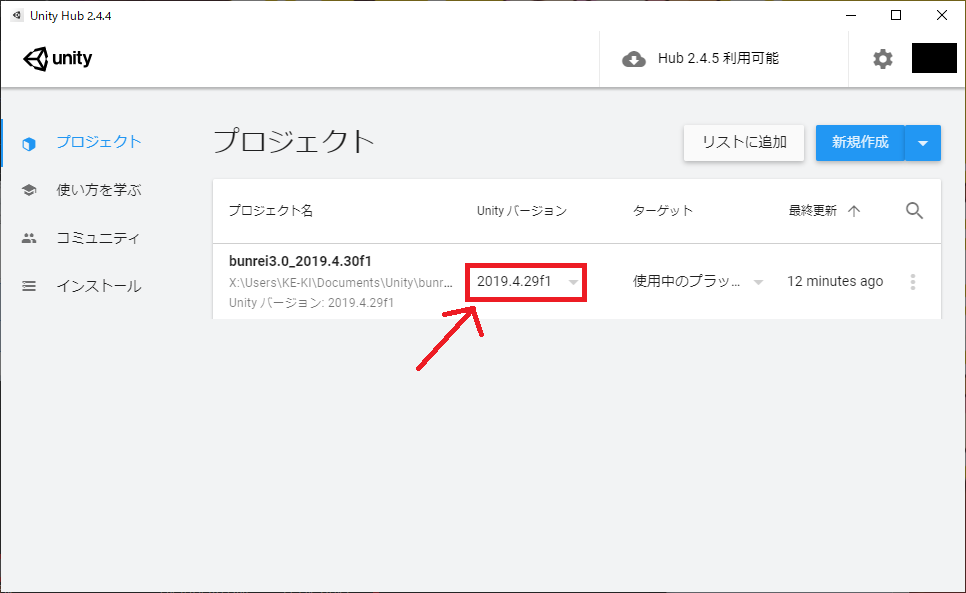This screenshot has width=966, height=593.
Task: Click the graduation cap icon for 使い方を学ぶ
Action: 29,190
